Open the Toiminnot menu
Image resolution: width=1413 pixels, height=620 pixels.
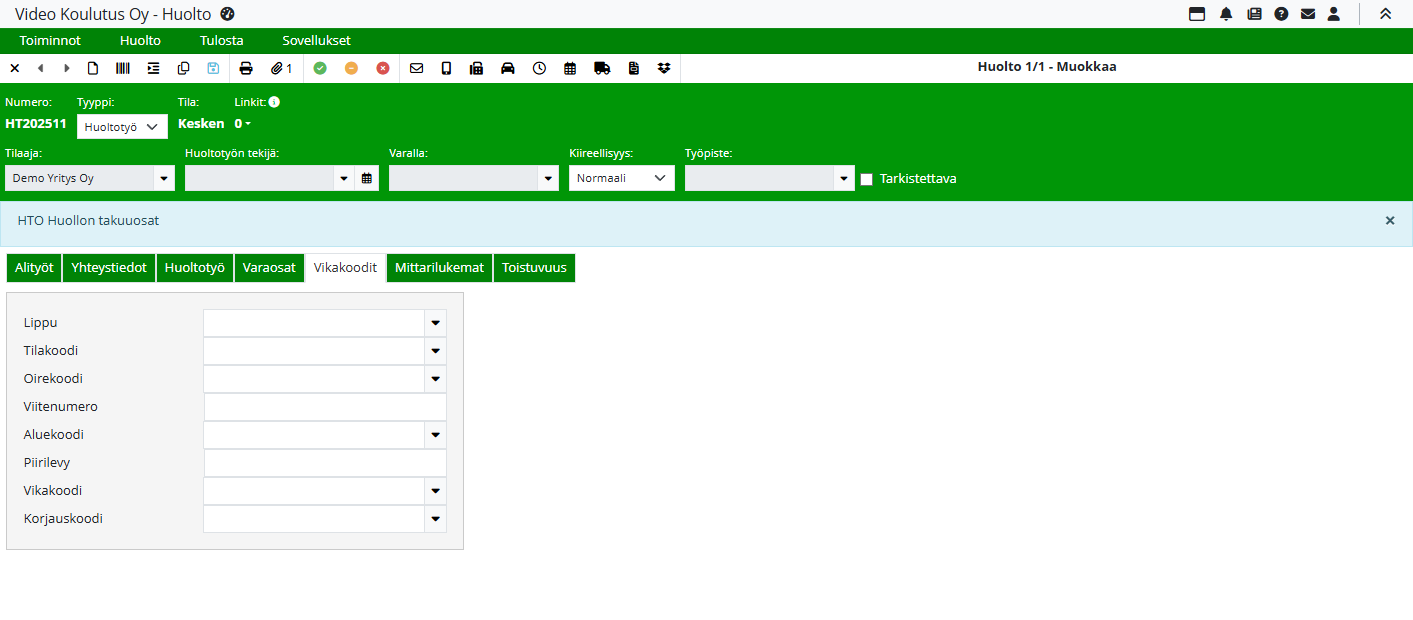coord(50,41)
